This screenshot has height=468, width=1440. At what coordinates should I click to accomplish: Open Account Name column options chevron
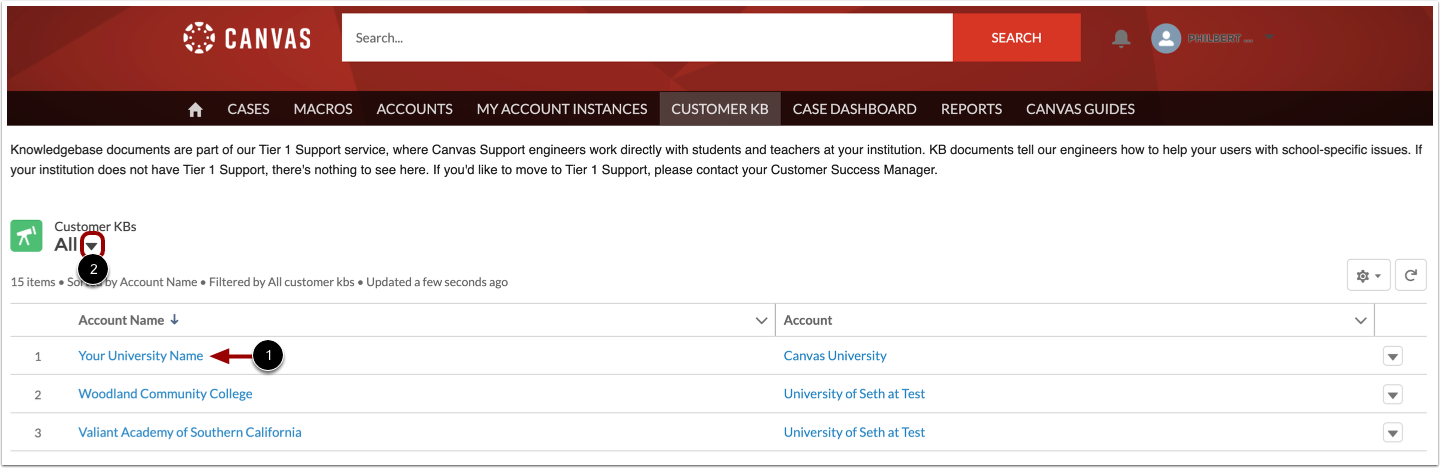click(x=760, y=320)
